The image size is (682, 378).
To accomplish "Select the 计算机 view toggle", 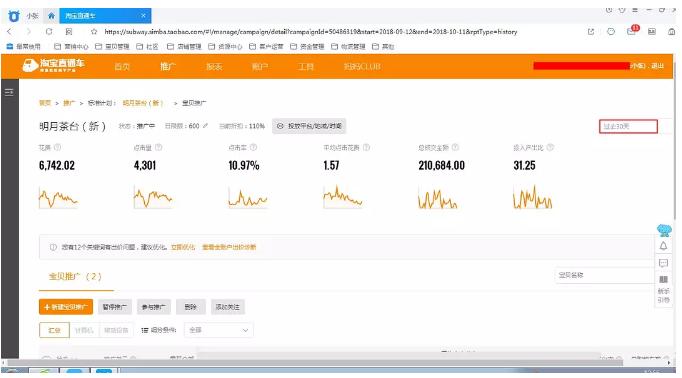I will [x=84, y=330].
